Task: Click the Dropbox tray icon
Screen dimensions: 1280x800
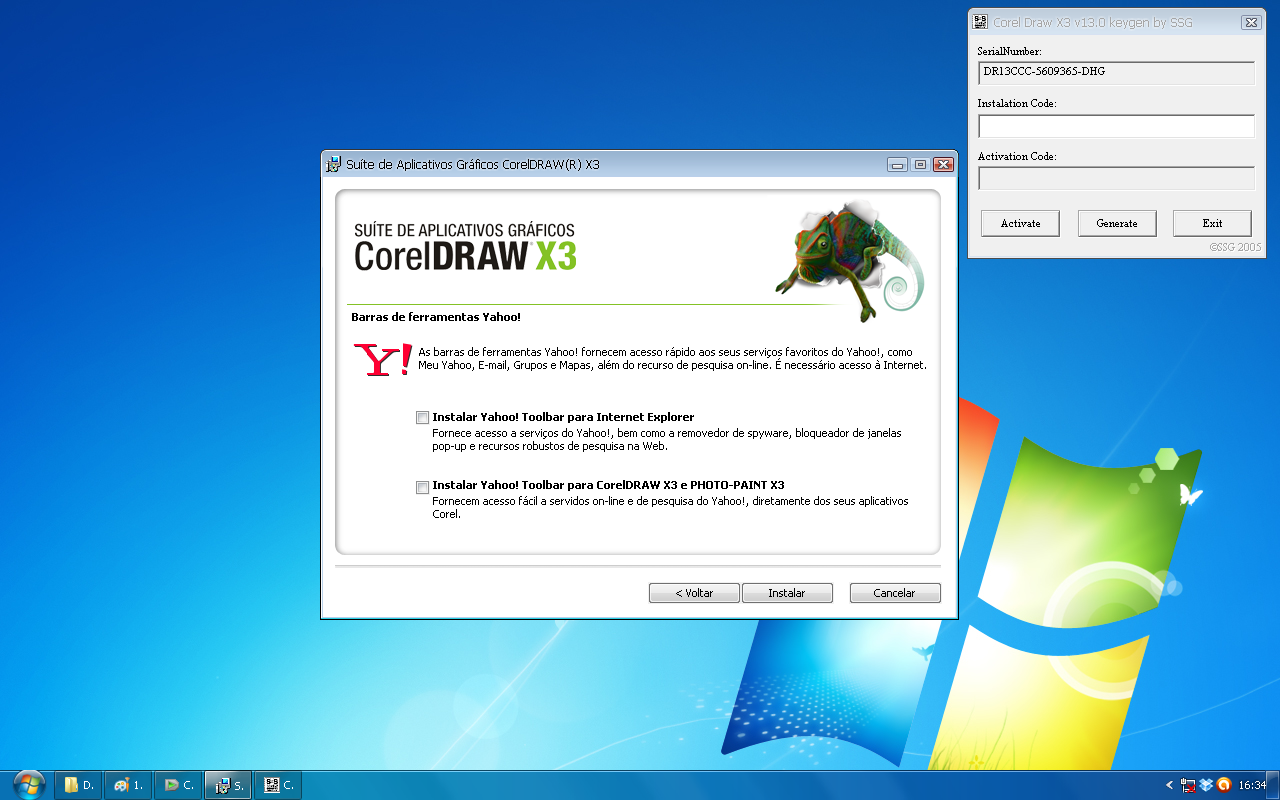Action: point(1207,785)
